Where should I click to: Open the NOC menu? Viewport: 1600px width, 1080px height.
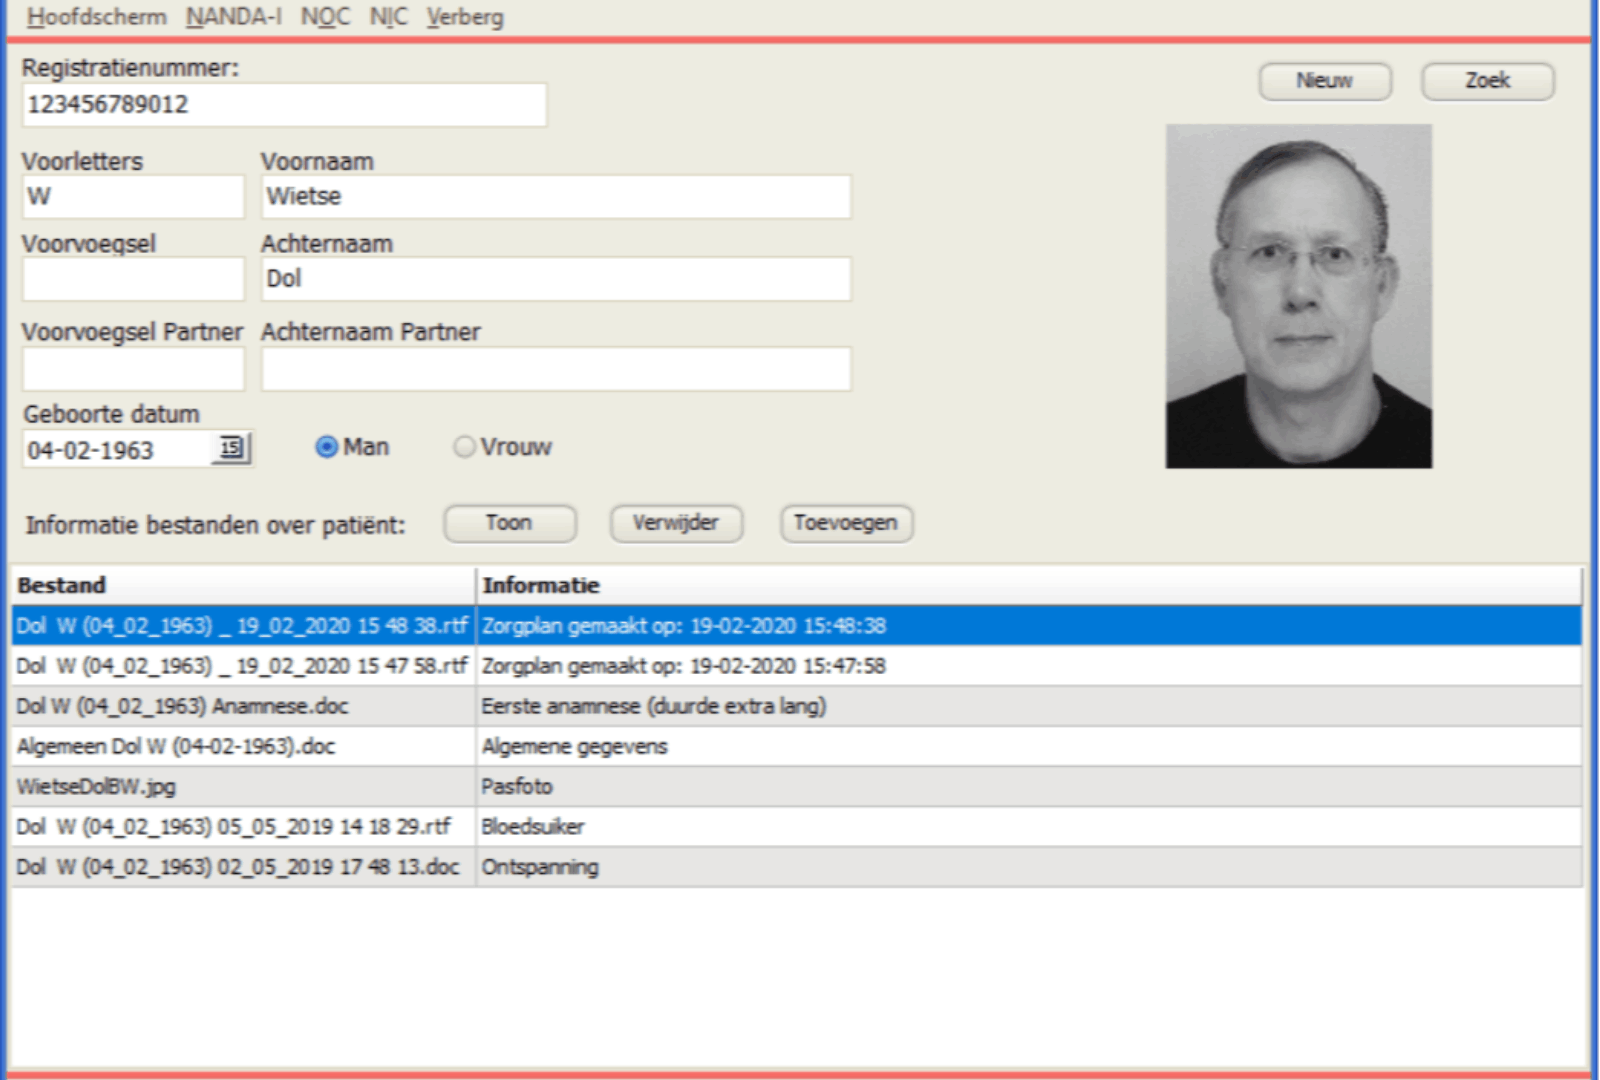click(x=325, y=17)
